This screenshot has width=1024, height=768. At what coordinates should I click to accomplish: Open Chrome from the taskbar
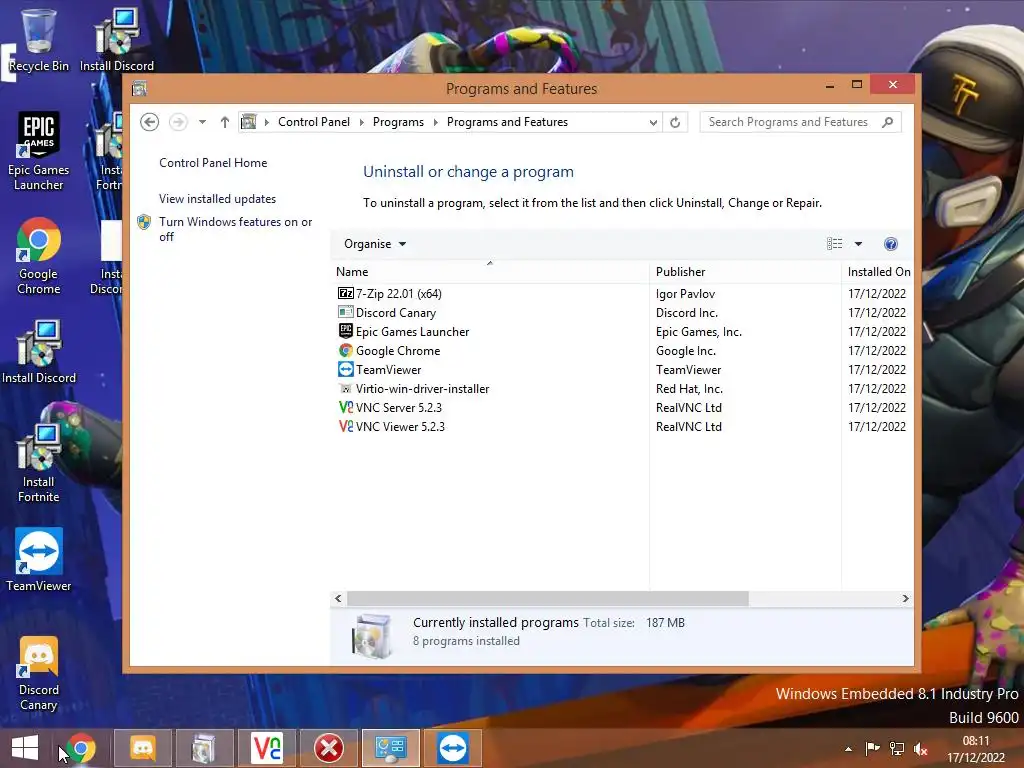coord(80,748)
